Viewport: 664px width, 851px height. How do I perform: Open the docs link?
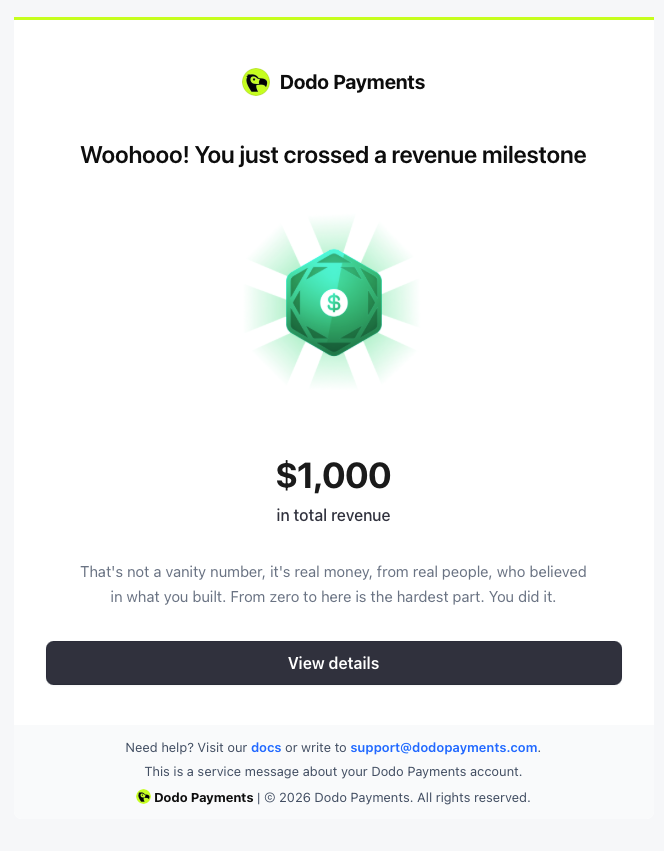(x=266, y=747)
